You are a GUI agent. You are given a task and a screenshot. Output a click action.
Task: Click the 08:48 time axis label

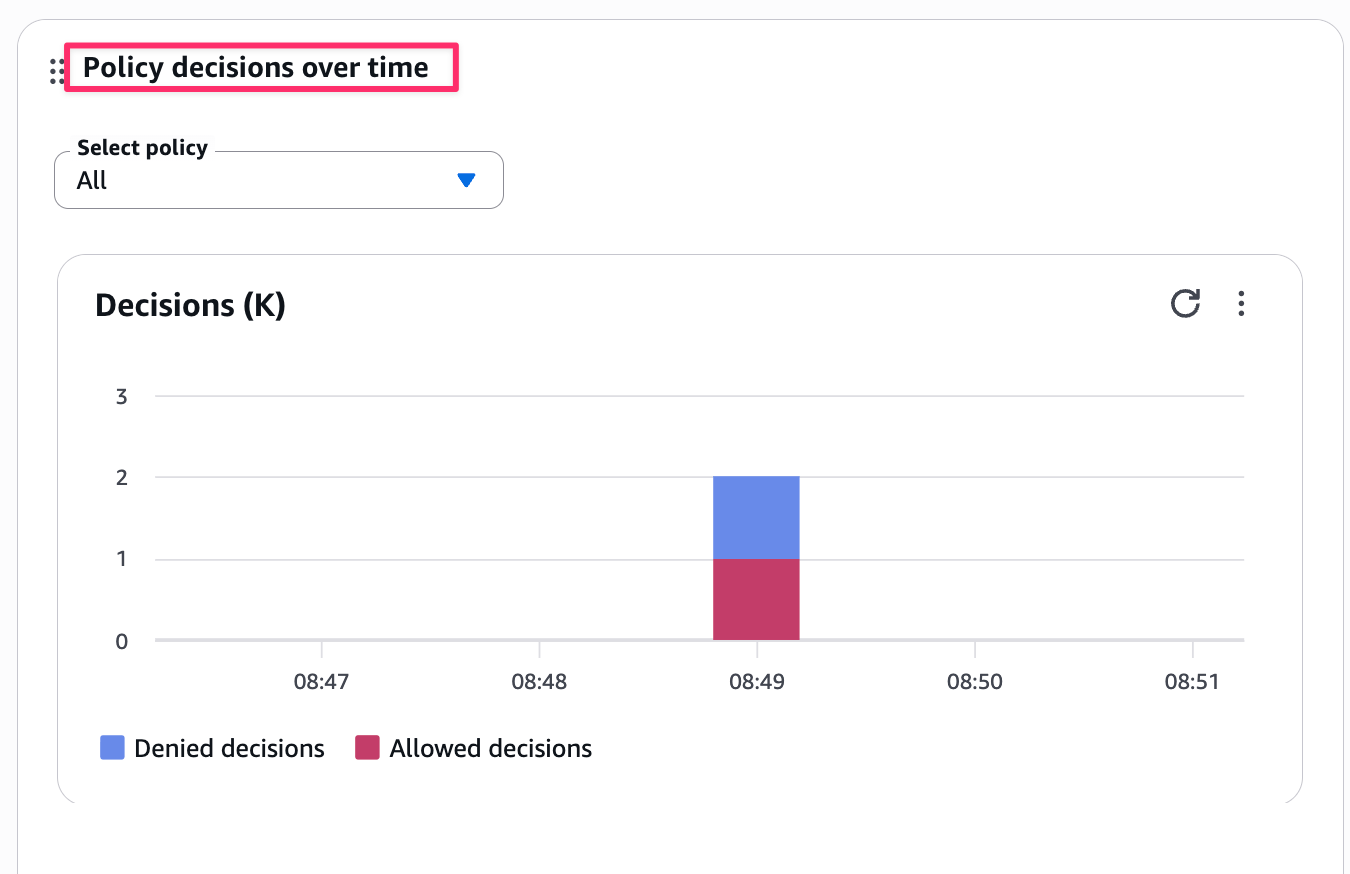(x=539, y=682)
